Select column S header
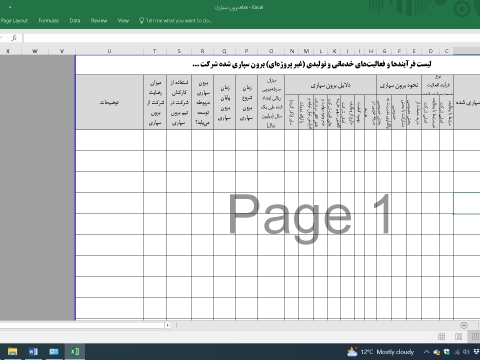The width and height of the screenshot is (480, 360). [179, 51]
